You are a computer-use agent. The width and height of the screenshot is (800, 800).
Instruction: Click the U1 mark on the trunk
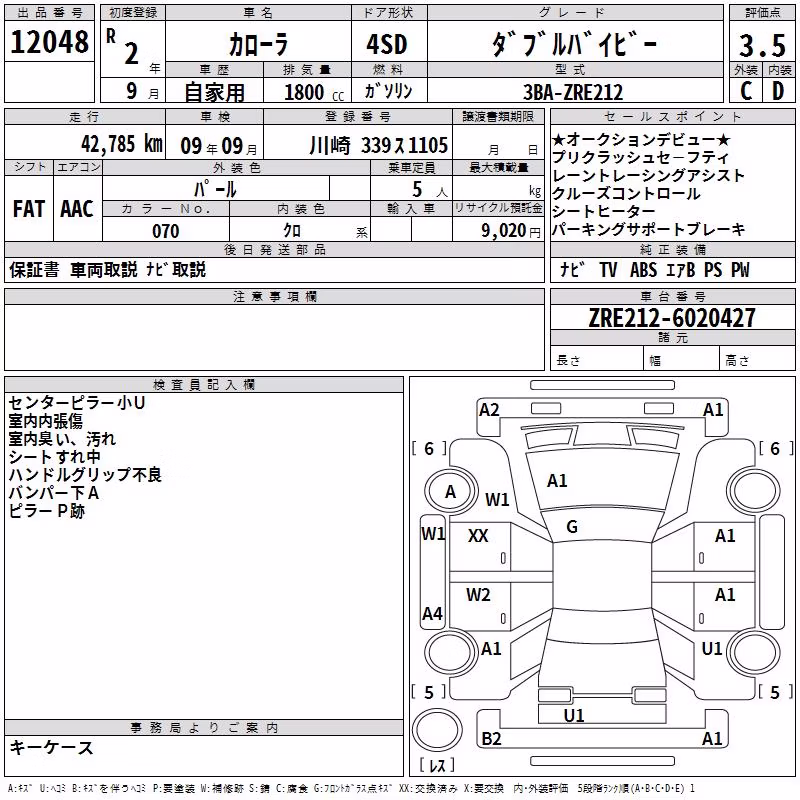click(574, 715)
